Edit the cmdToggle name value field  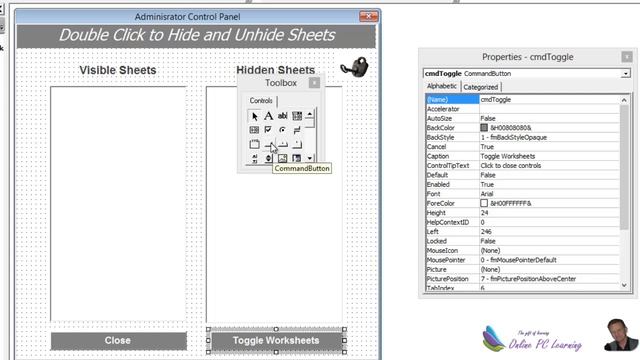(549, 100)
